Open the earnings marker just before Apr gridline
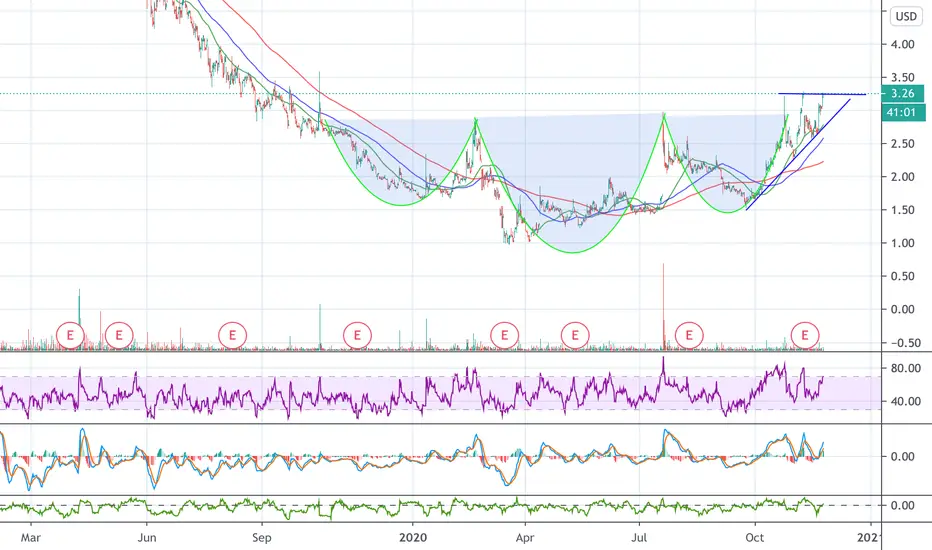Screen dimensions: 932x550 [505, 335]
